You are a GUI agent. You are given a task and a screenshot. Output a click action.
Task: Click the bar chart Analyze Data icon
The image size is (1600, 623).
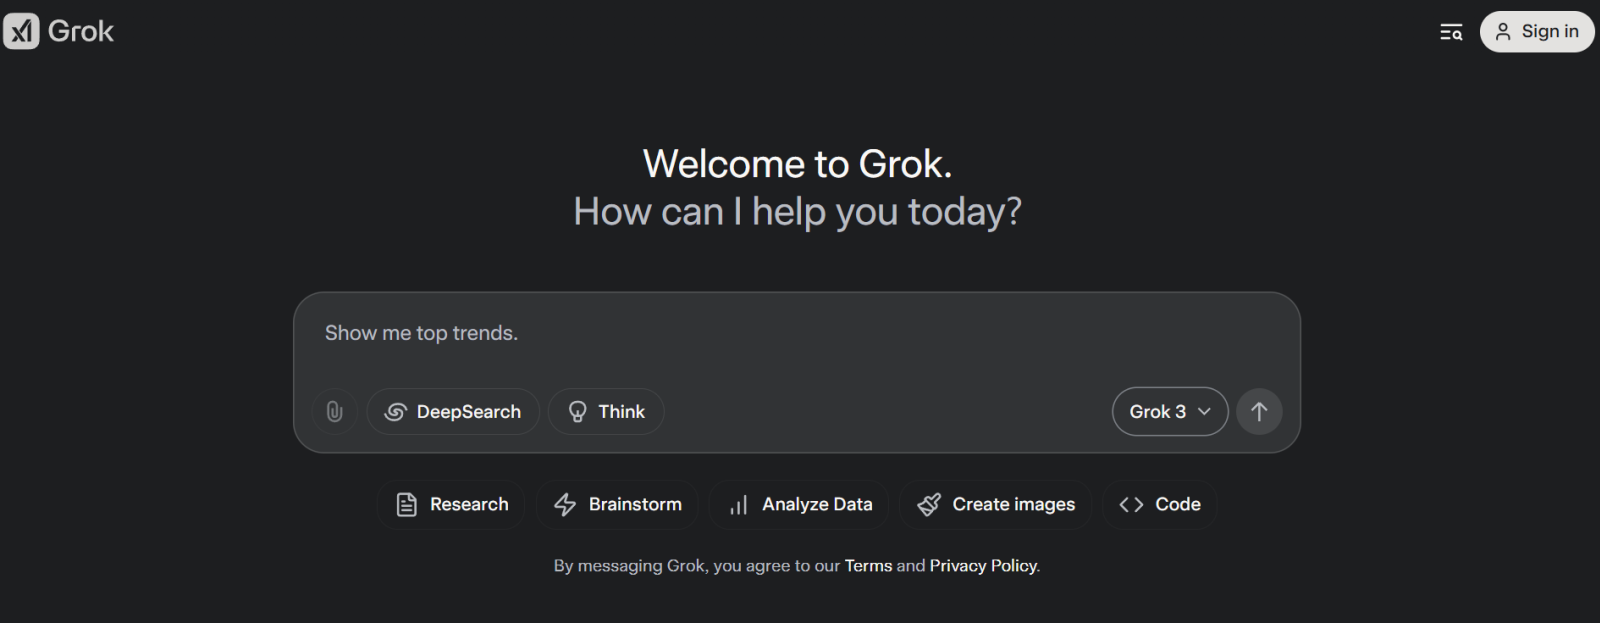[x=738, y=505]
